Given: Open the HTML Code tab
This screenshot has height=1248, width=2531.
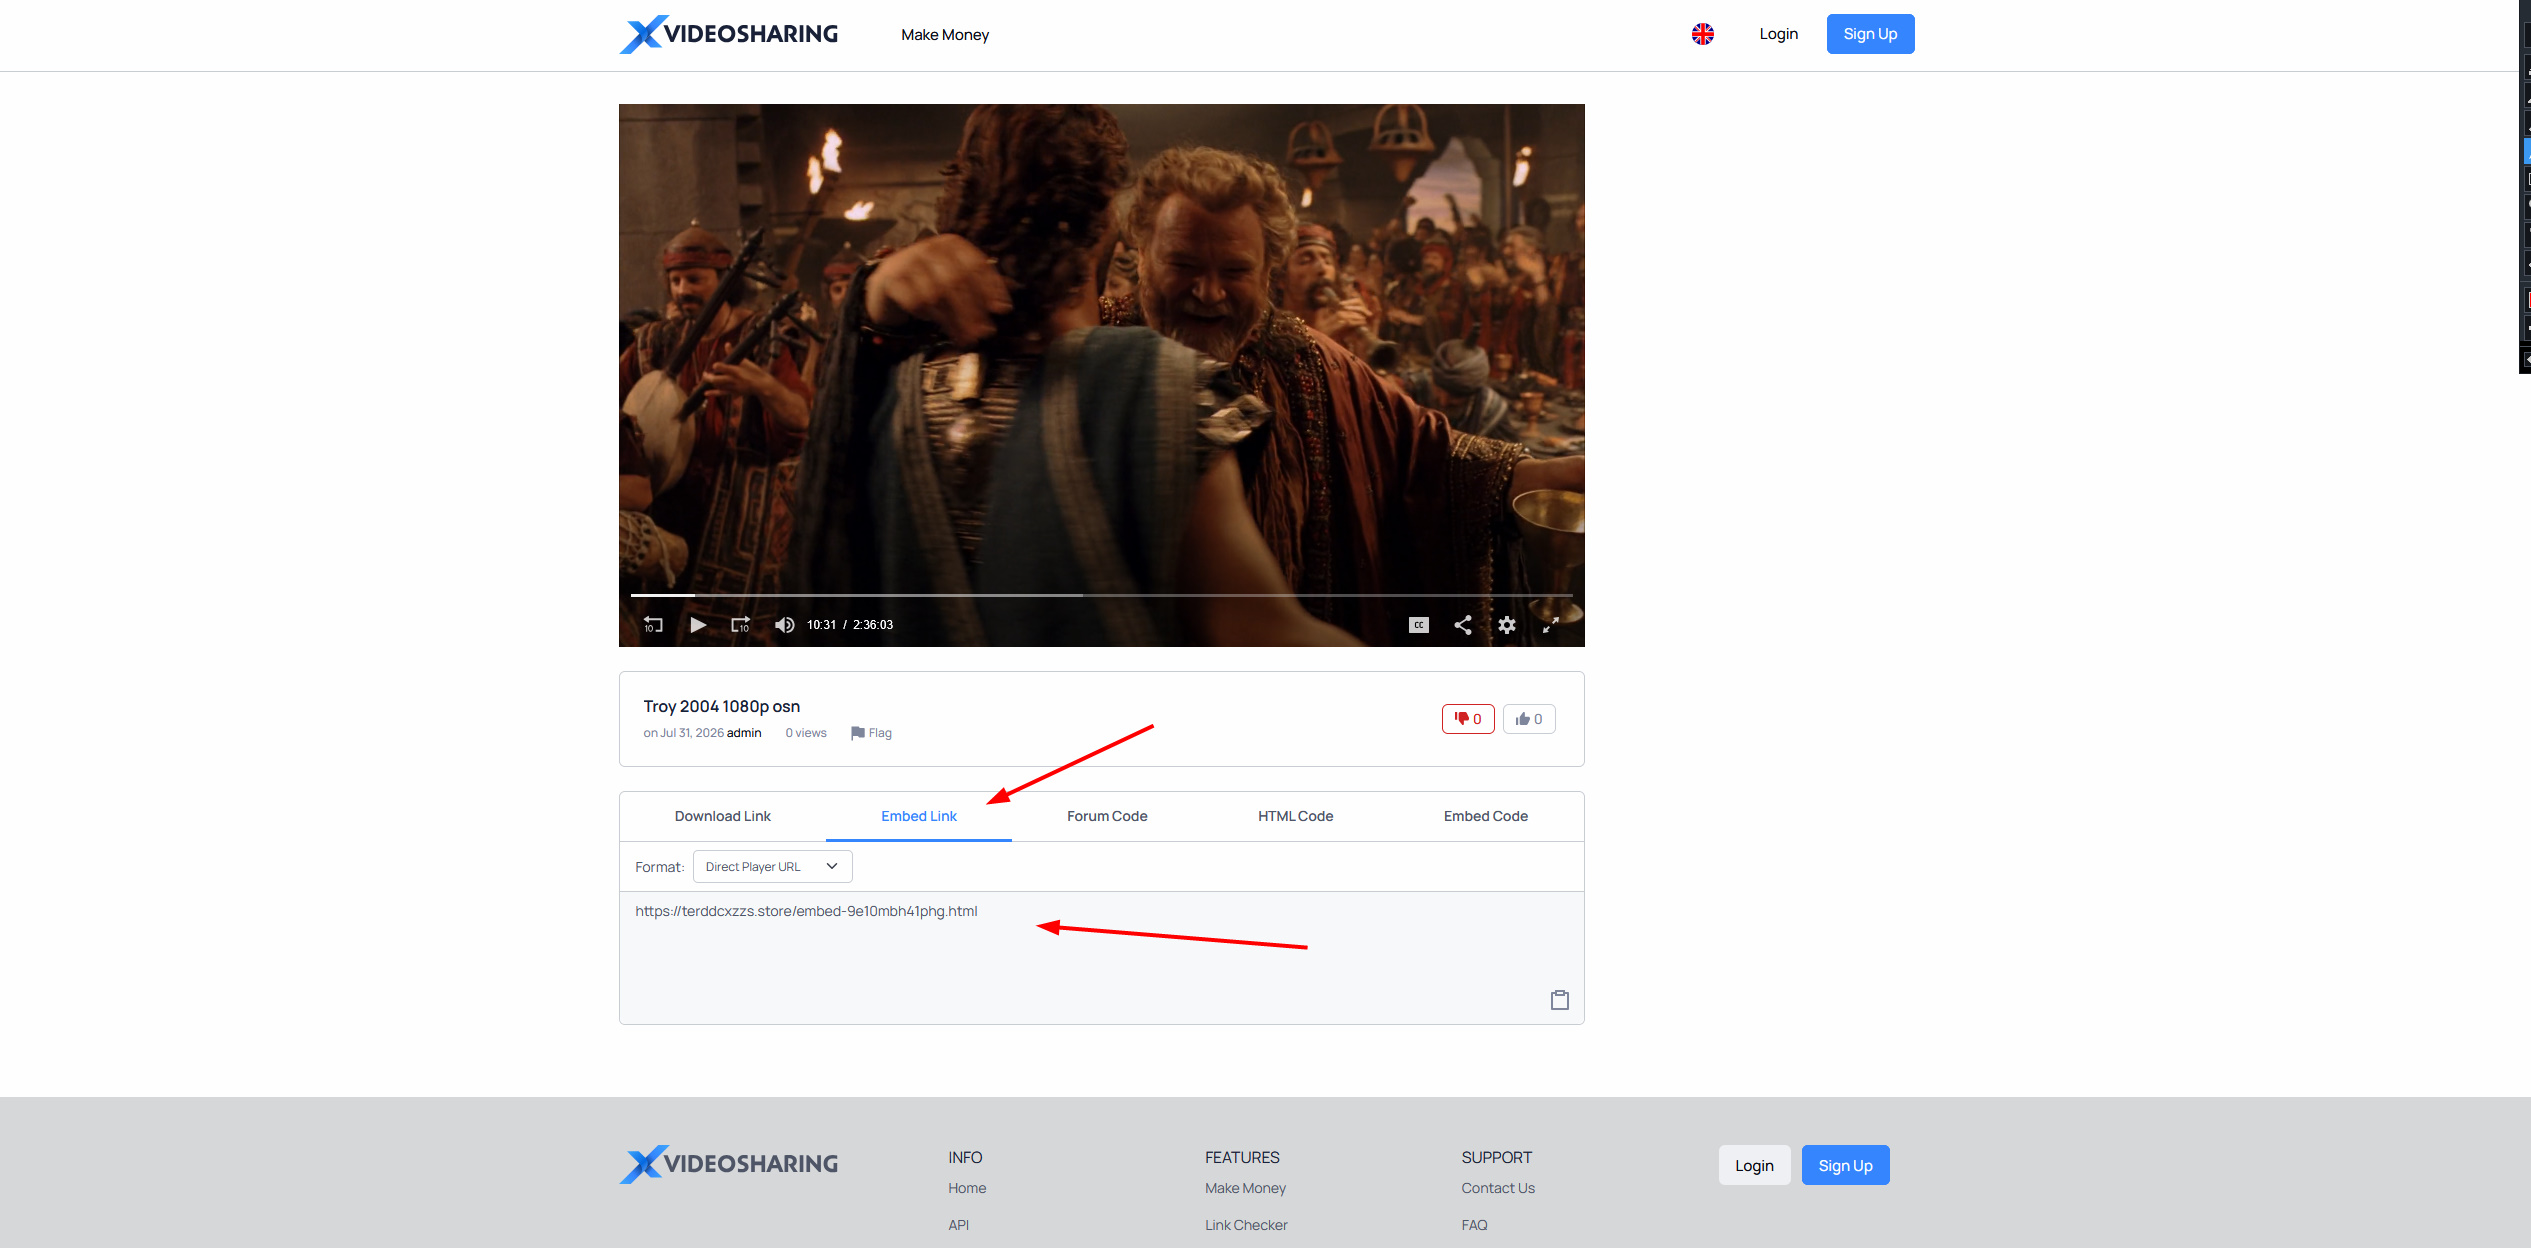Looking at the screenshot, I should [x=1296, y=816].
